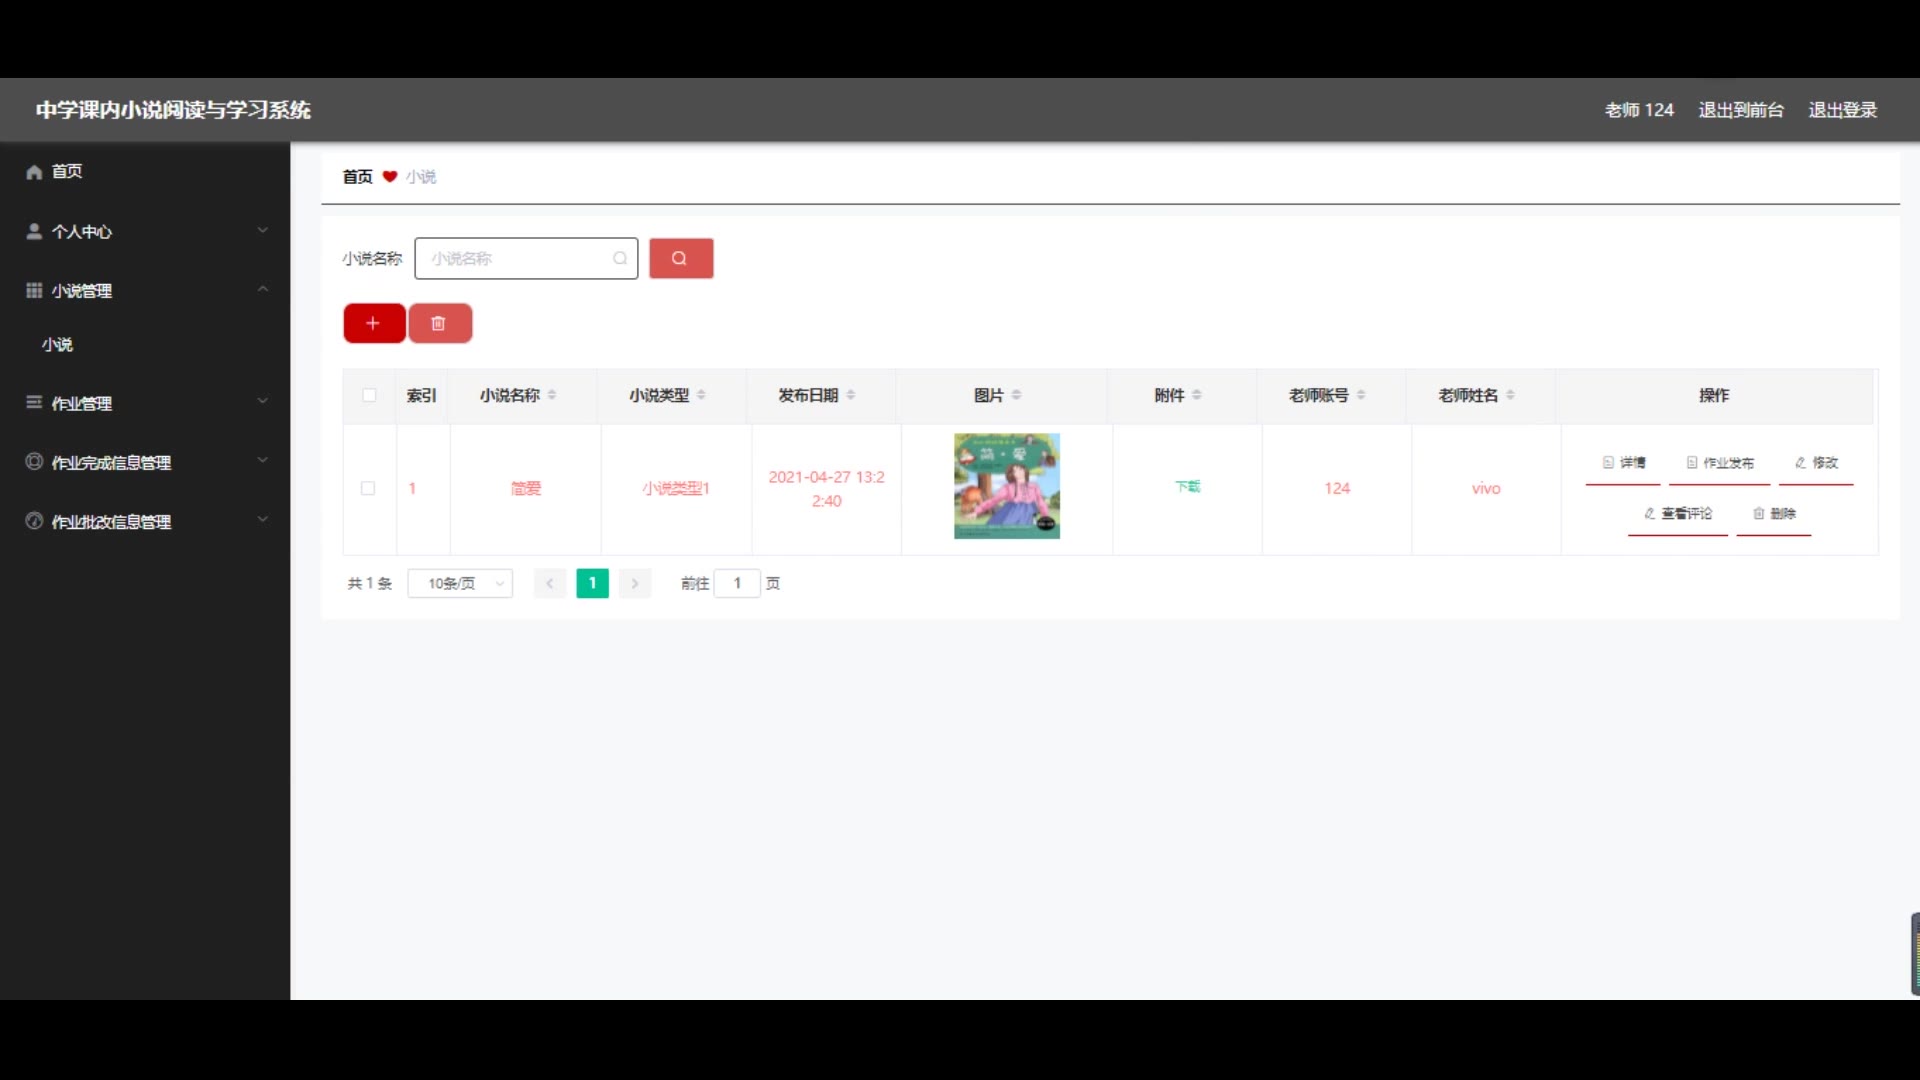Sort by 发布日期 column arrows
This screenshot has height=1080, width=1920.
point(851,395)
